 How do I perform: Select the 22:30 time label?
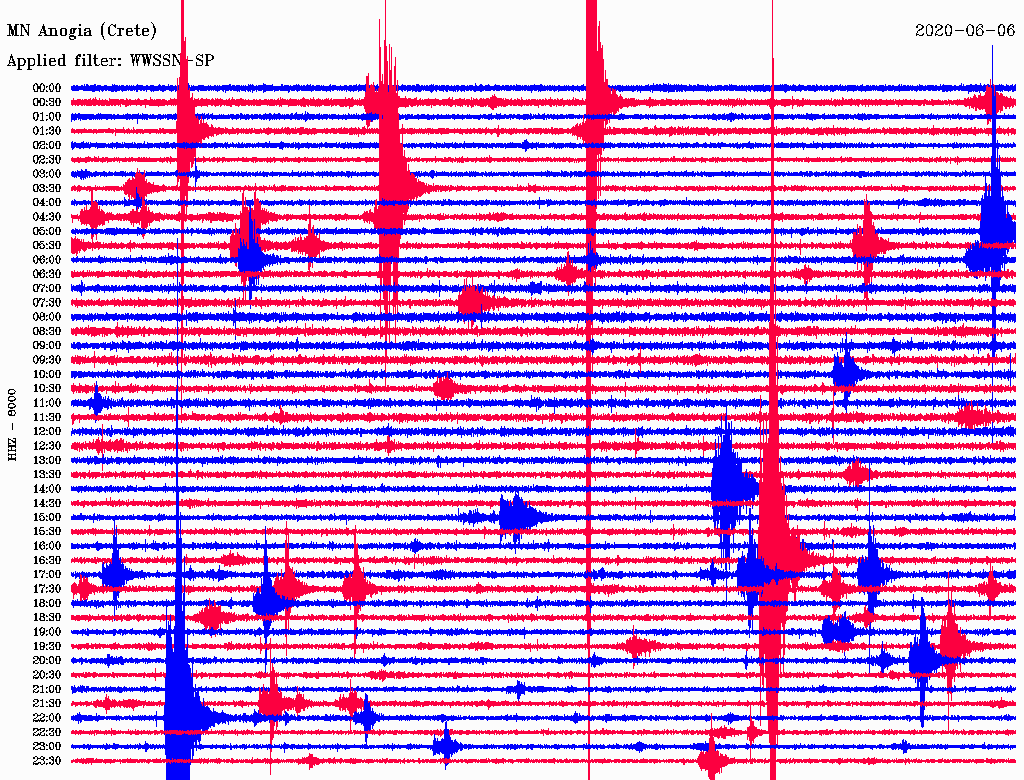coord(47,732)
